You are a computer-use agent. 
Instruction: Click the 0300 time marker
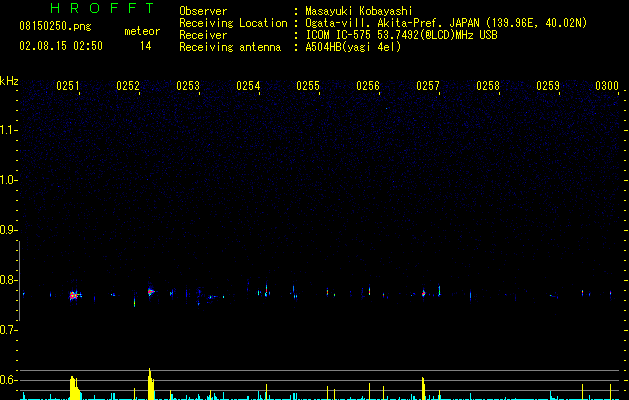(x=607, y=86)
